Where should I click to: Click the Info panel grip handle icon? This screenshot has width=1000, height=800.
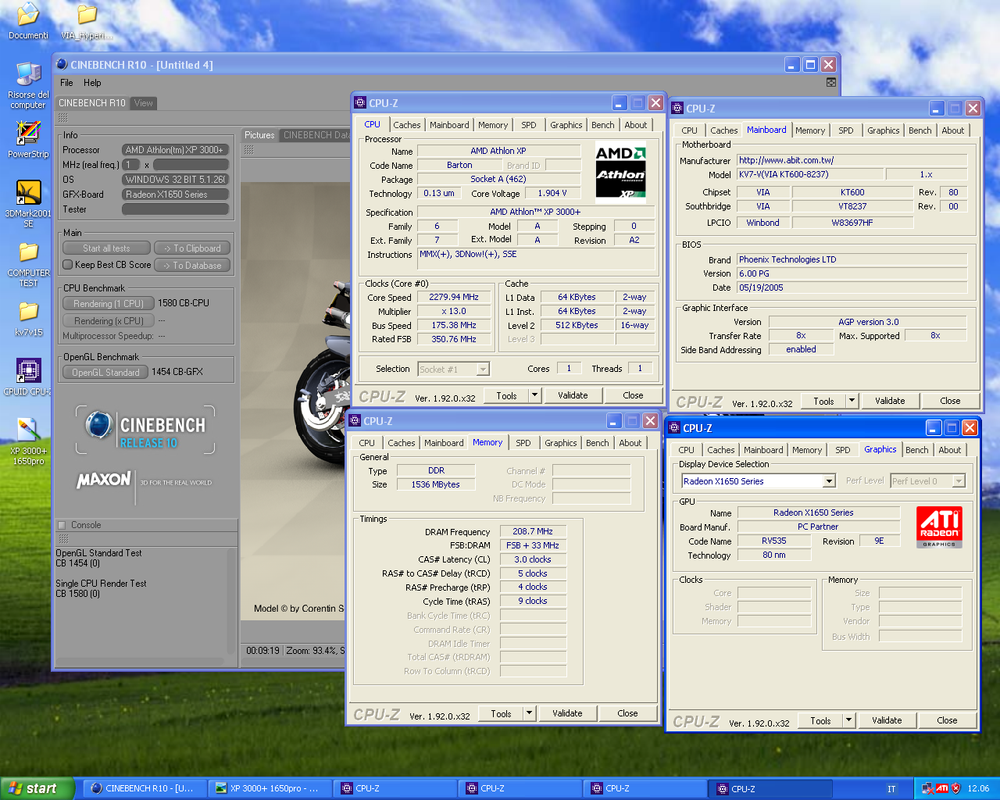(62, 117)
